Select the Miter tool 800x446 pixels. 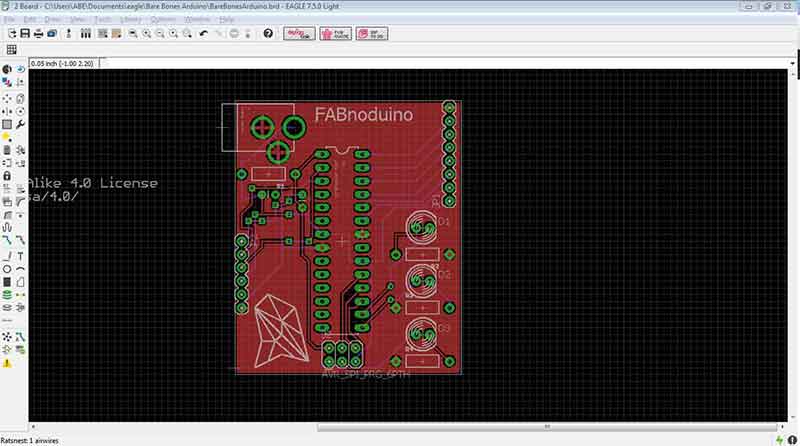coord(20,202)
